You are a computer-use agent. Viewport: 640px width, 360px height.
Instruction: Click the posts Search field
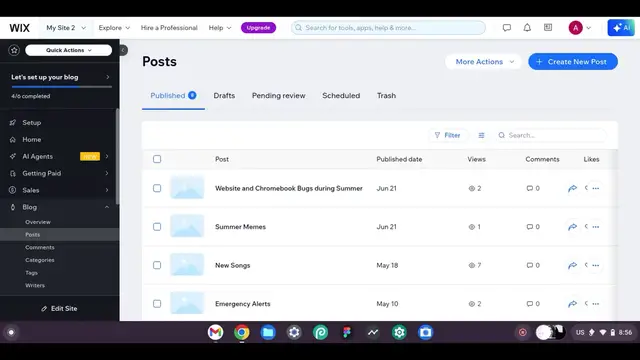click(x=551, y=135)
